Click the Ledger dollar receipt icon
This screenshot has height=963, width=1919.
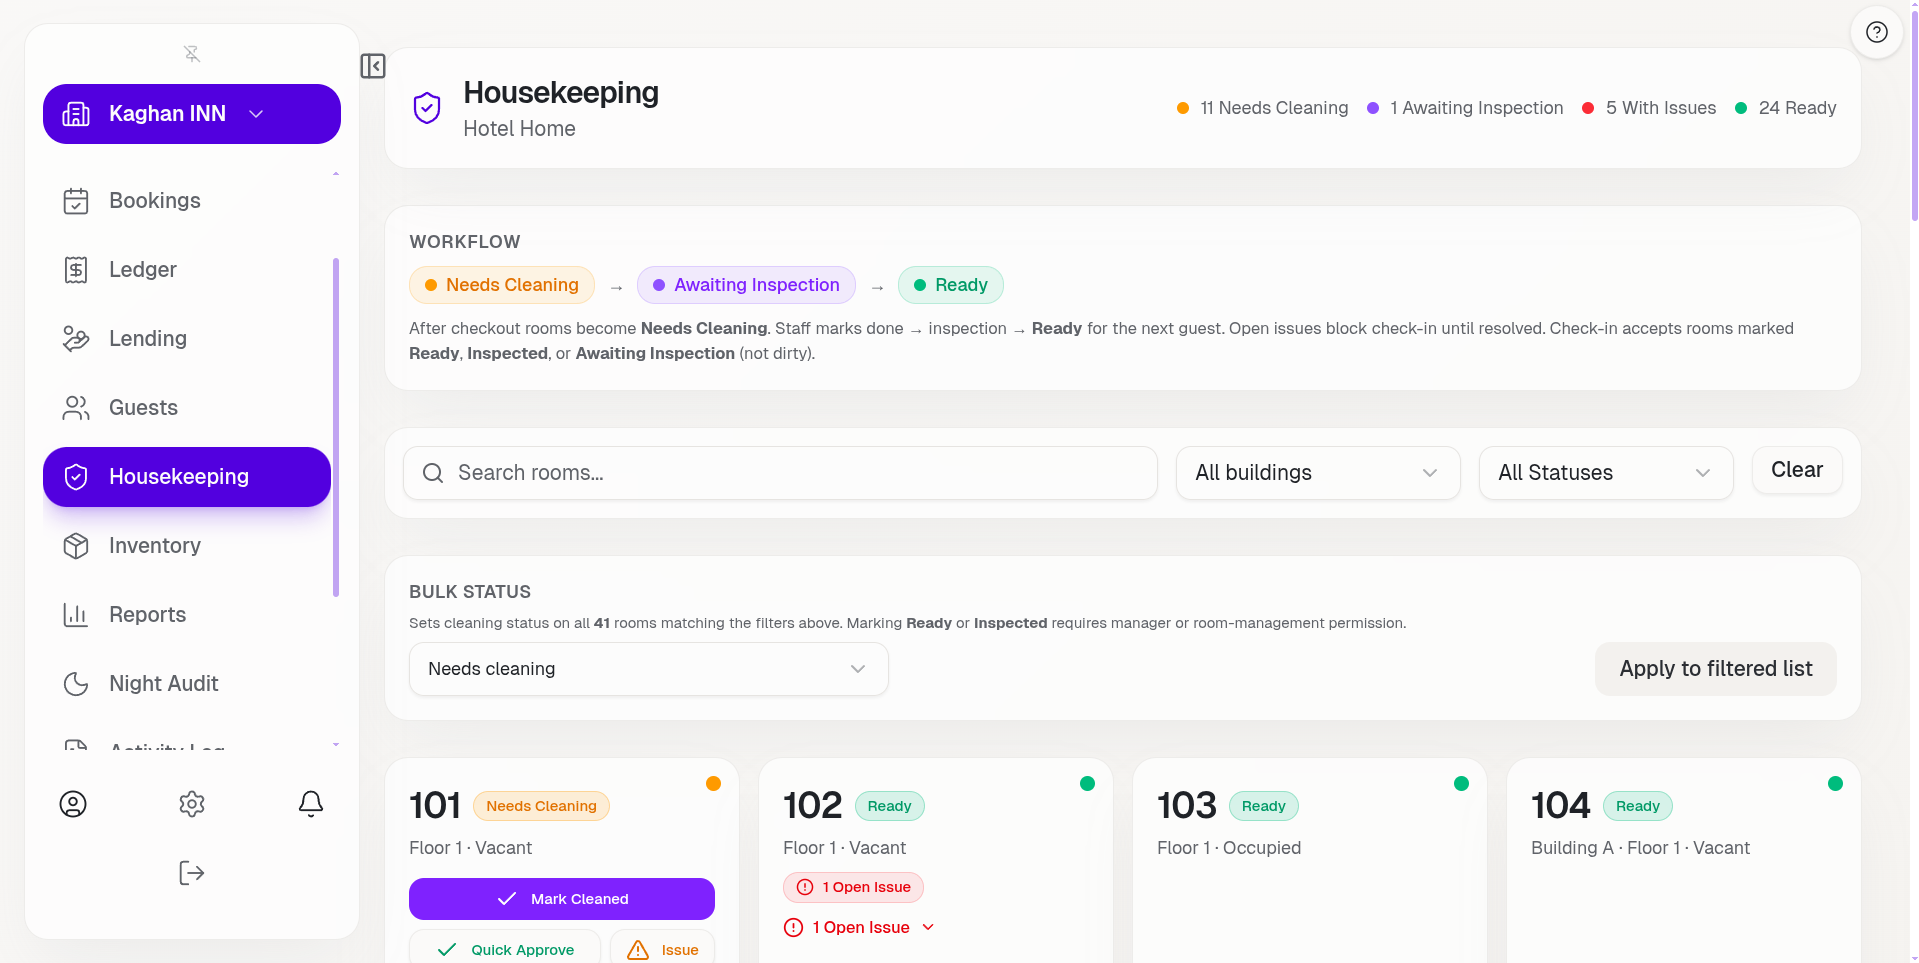[76, 270]
